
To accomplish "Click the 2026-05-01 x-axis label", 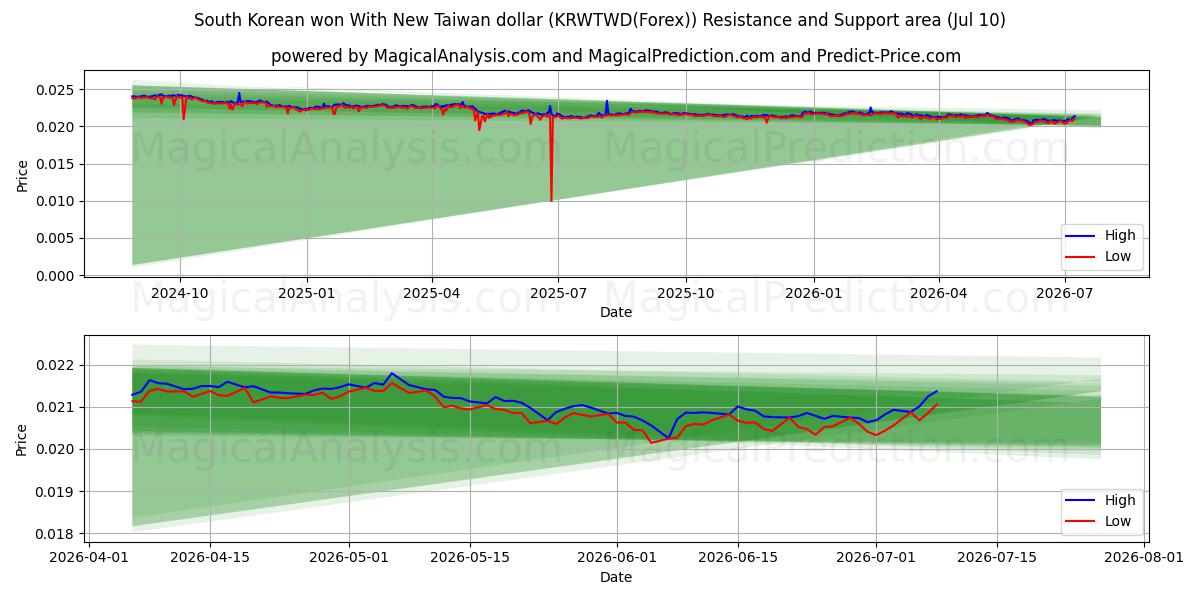I will tap(350, 557).
